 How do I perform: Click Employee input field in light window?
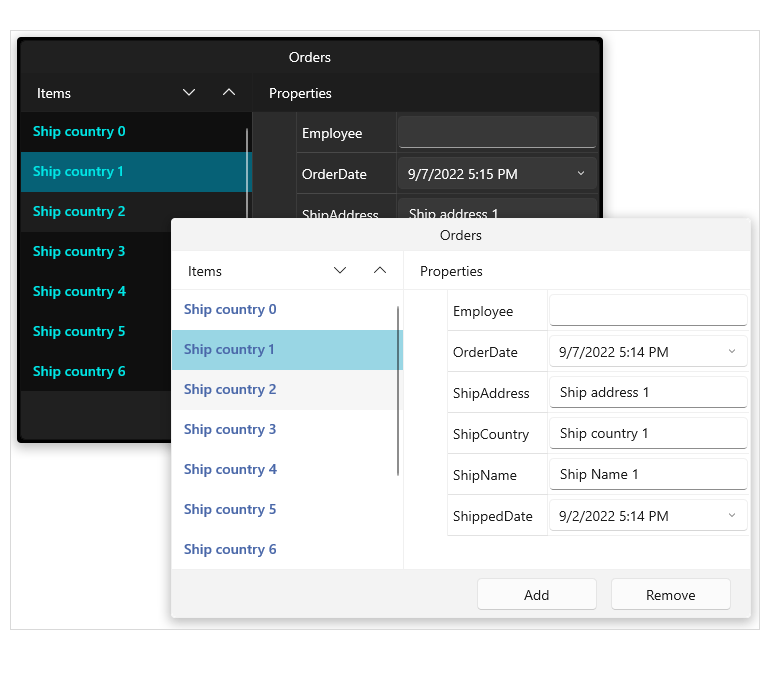click(648, 310)
